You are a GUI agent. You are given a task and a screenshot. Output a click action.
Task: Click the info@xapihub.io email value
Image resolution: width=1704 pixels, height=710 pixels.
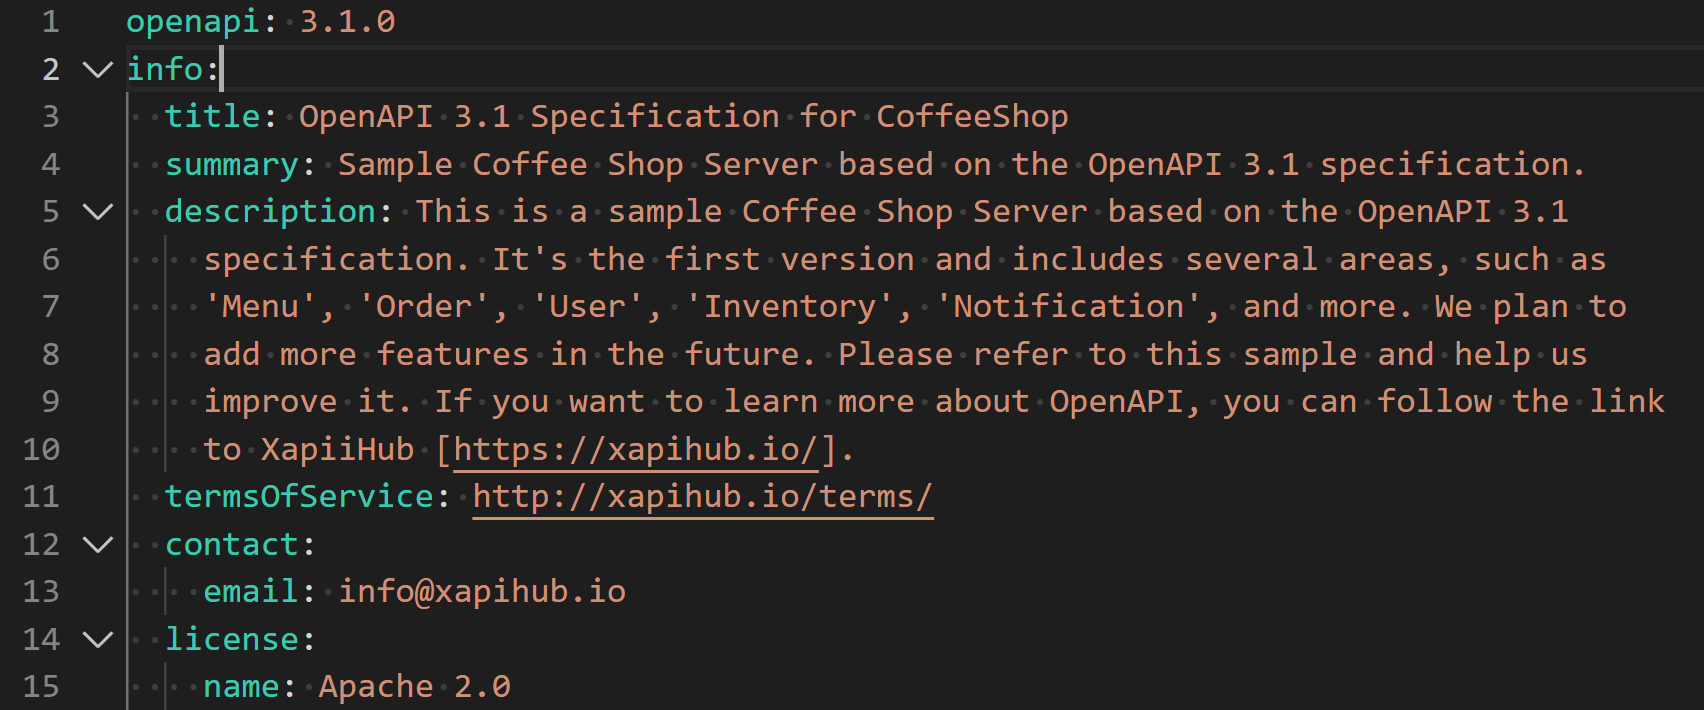coord(482,592)
